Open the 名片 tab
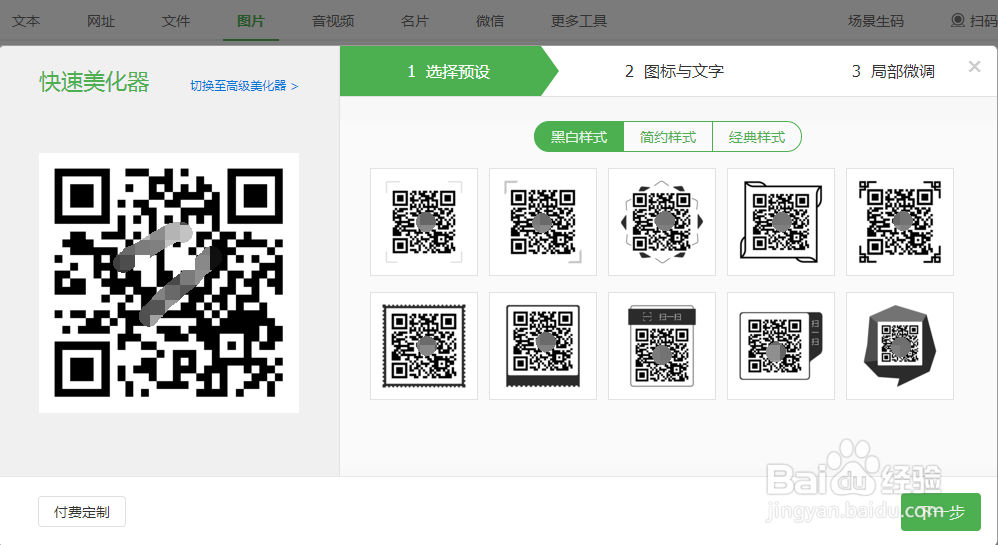This screenshot has width=998, height=545. click(x=415, y=21)
